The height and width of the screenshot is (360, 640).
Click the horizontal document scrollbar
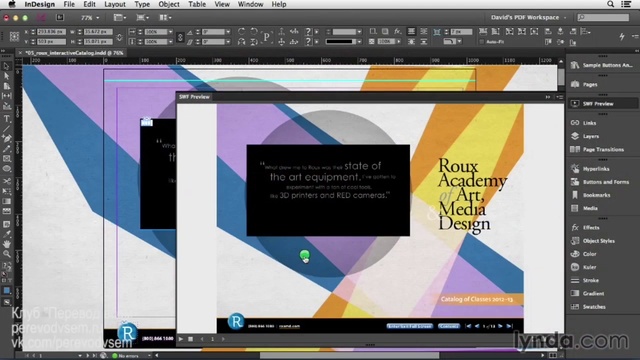[x=350, y=356]
